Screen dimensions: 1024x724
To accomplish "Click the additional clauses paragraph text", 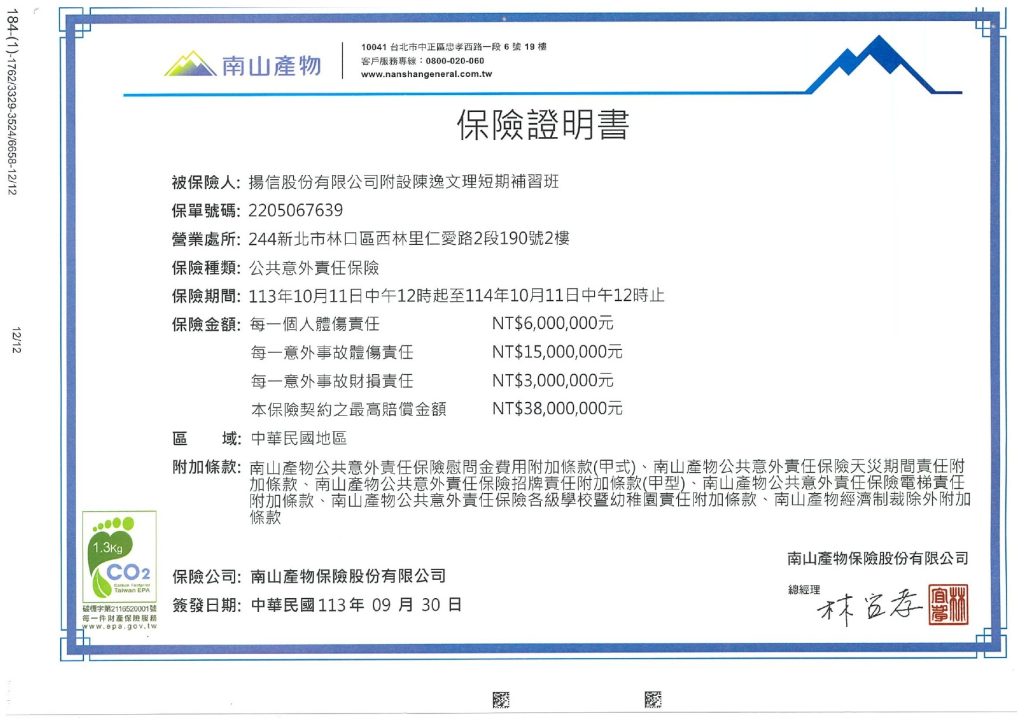I will [x=610, y=492].
